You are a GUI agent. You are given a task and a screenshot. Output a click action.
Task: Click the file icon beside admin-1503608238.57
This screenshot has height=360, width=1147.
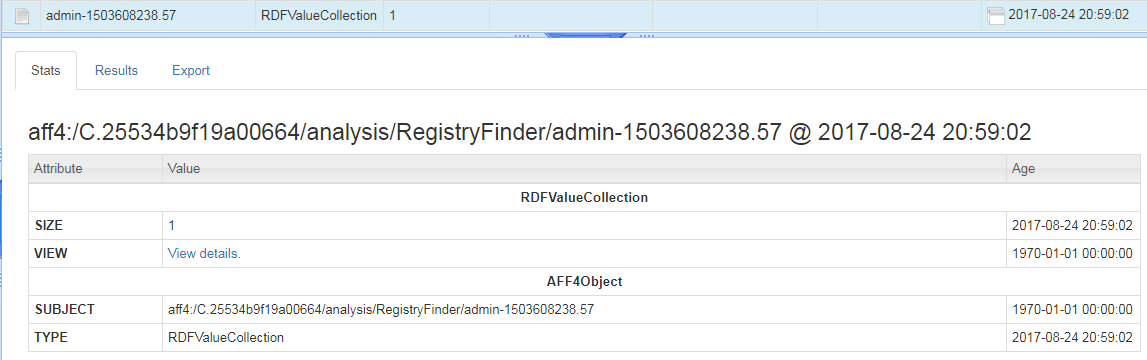click(x=22, y=15)
